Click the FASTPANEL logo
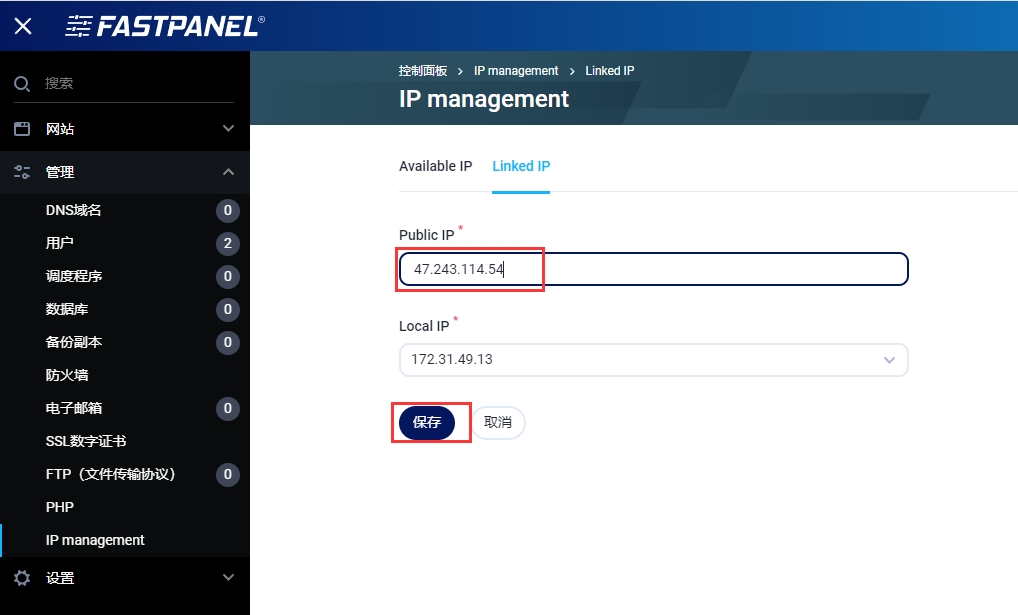Image resolution: width=1018 pixels, height=615 pixels. tap(165, 26)
